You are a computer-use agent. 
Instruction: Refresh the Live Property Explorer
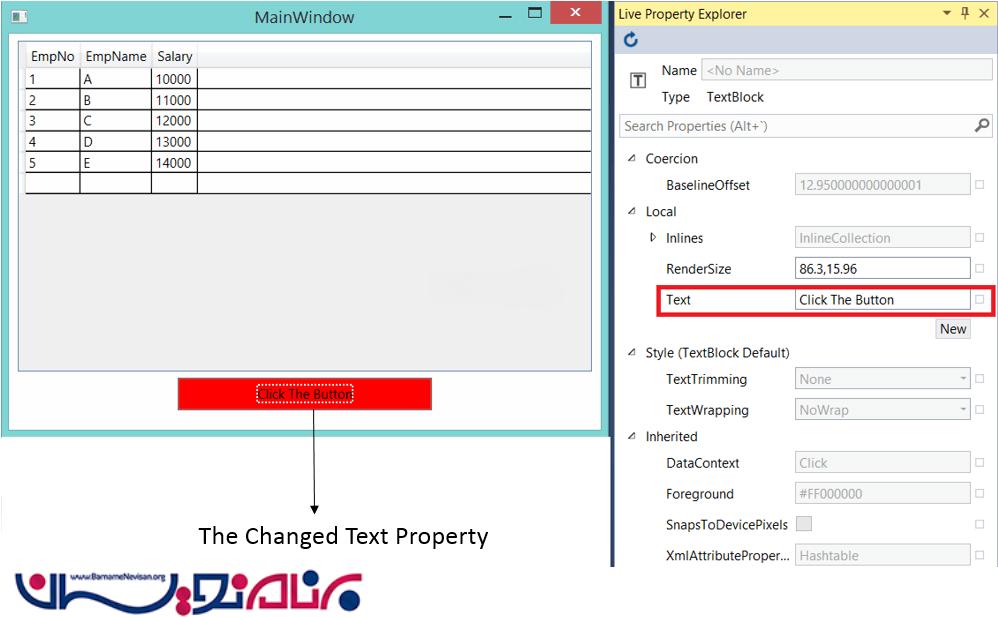(x=630, y=39)
